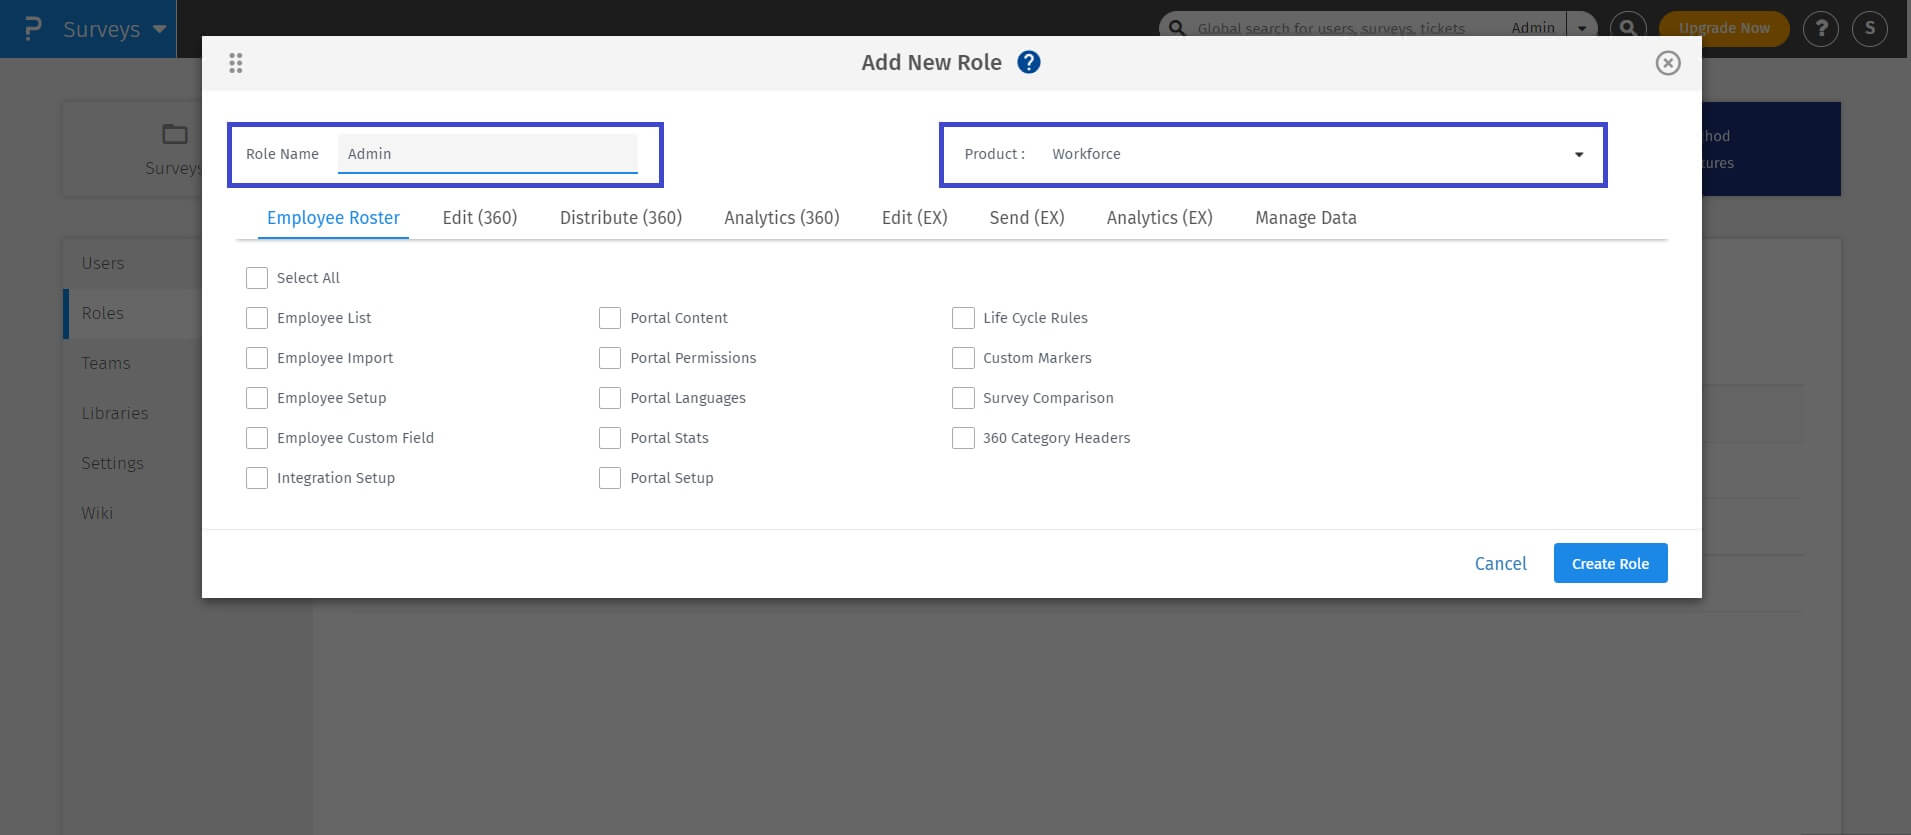
Task: Open Libraries in the sidebar
Action: coord(115,413)
